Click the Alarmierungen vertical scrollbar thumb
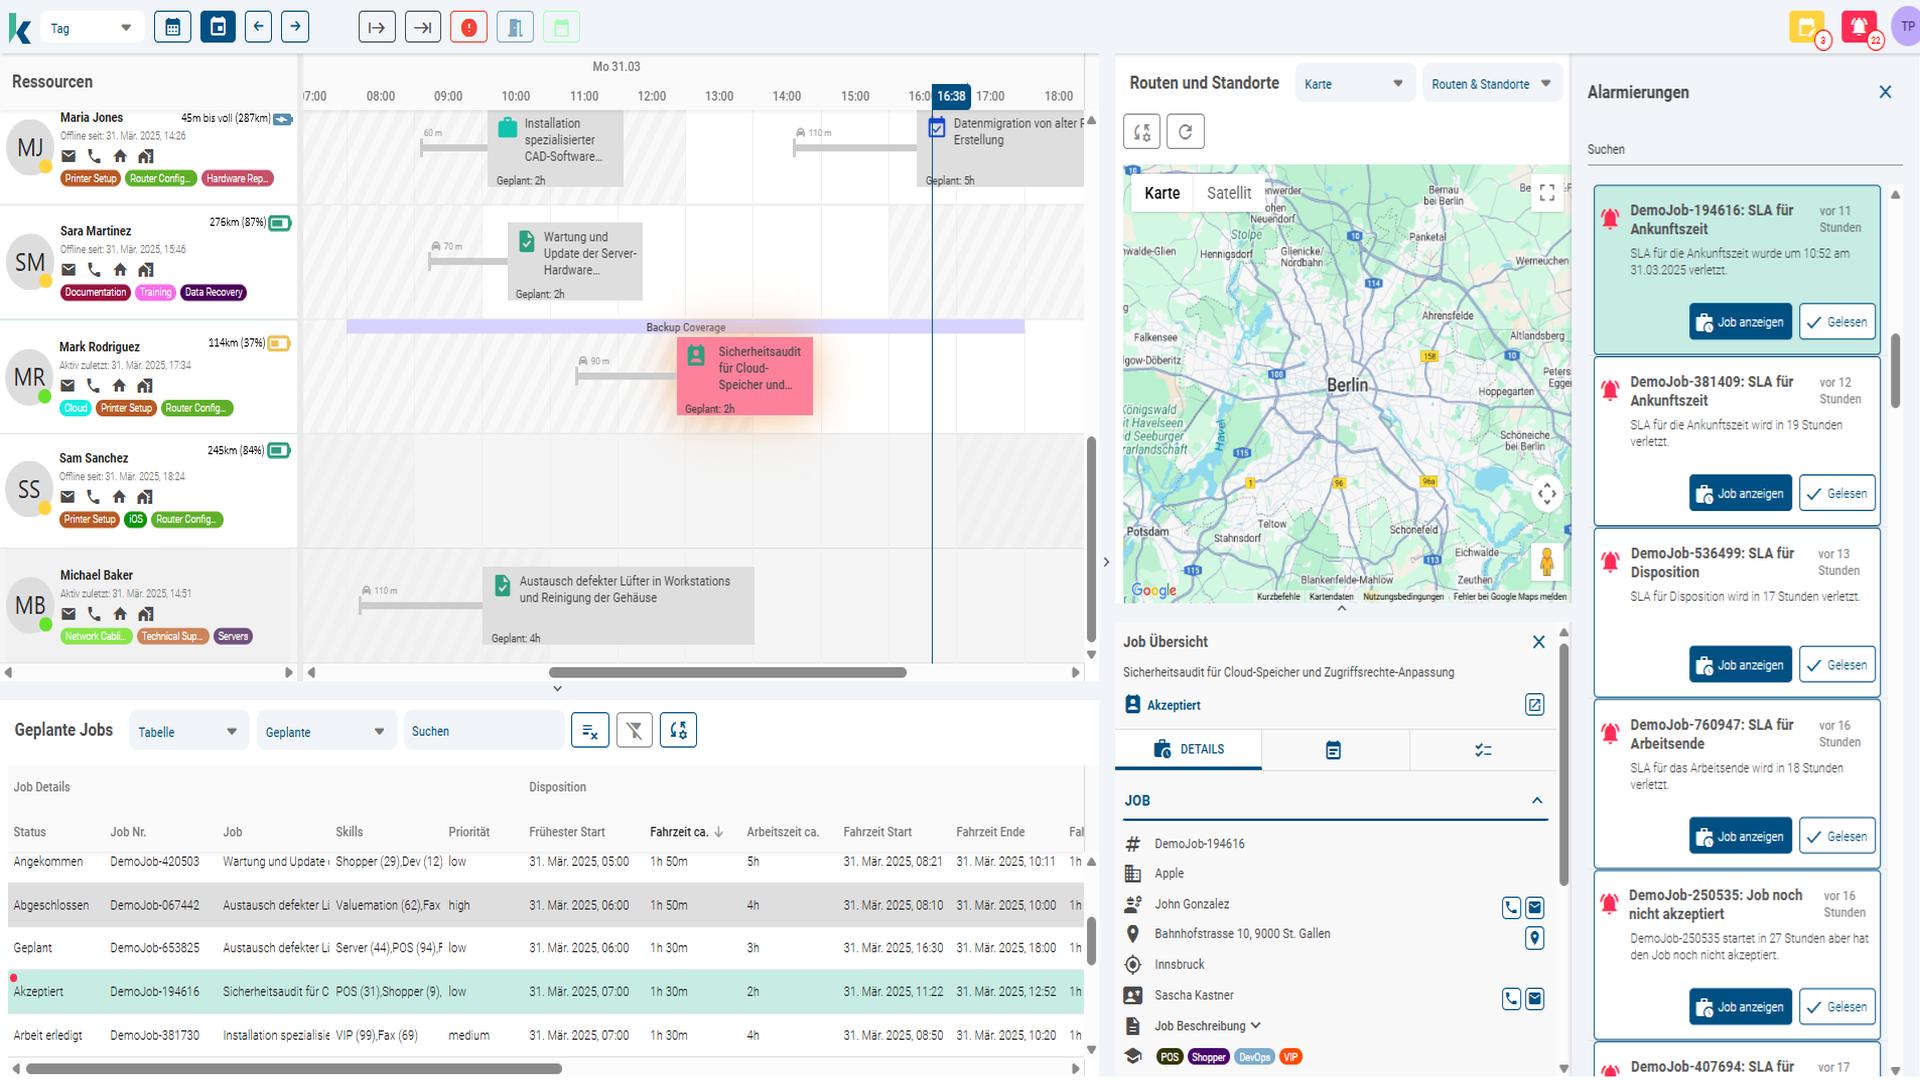Screen dimensions: 1920x1080 (1895, 370)
